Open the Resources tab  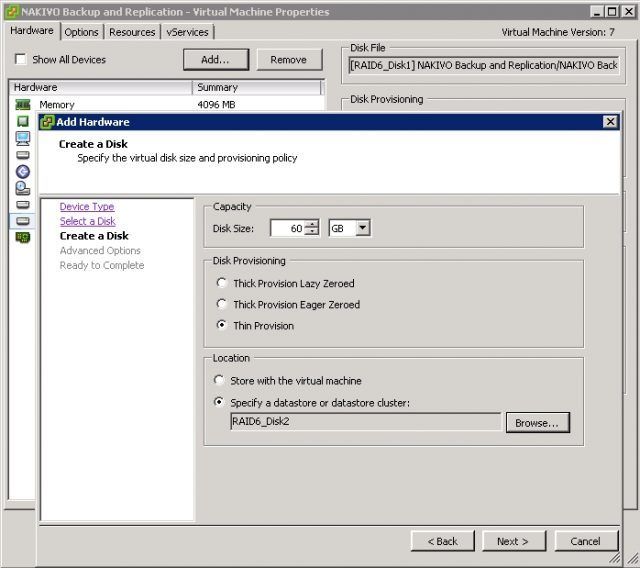pos(132,32)
